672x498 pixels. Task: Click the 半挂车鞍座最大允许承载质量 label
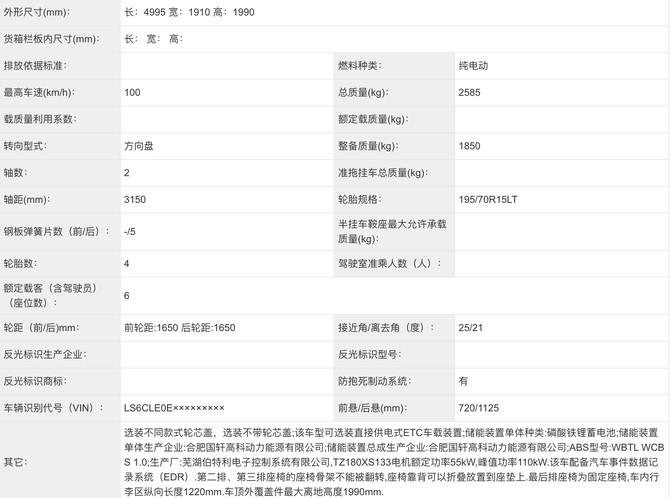(x=392, y=231)
